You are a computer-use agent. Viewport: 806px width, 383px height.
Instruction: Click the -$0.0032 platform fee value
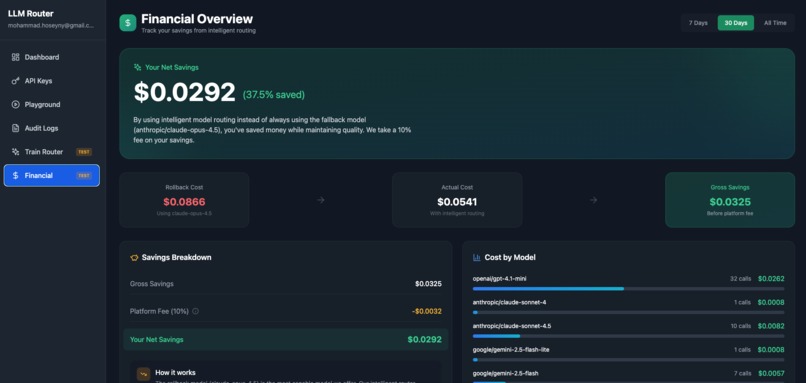tap(427, 311)
